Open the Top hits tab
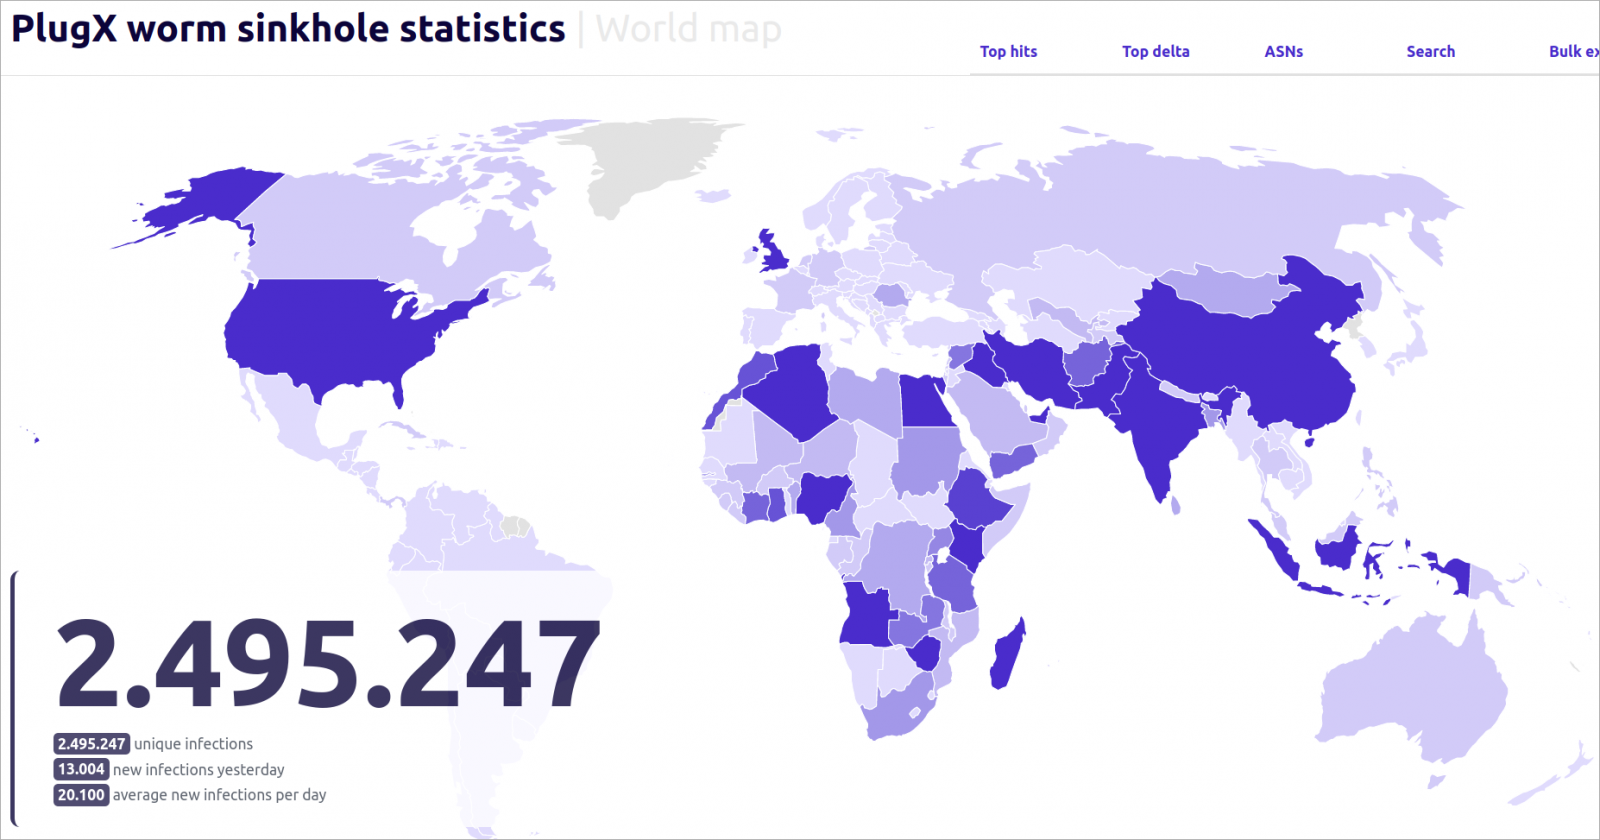This screenshot has width=1600, height=840. click(1008, 51)
